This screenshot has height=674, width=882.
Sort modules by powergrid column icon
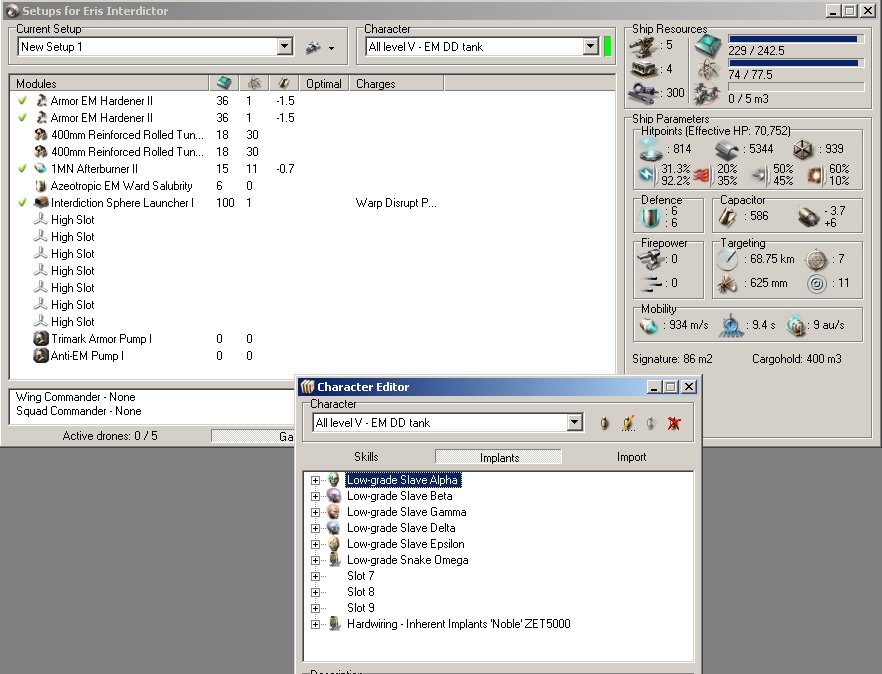(x=254, y=83)
